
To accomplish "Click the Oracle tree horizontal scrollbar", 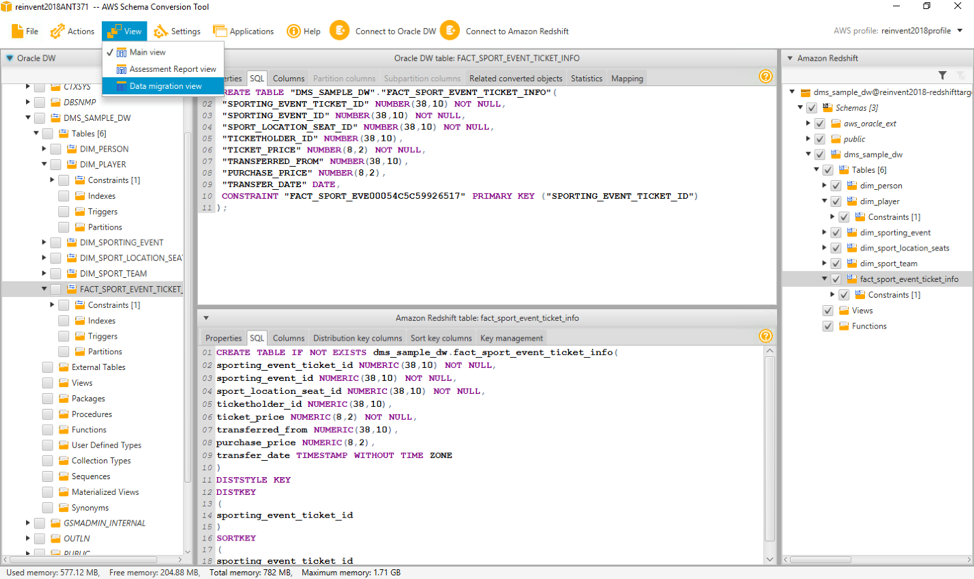I will [84, 559].
